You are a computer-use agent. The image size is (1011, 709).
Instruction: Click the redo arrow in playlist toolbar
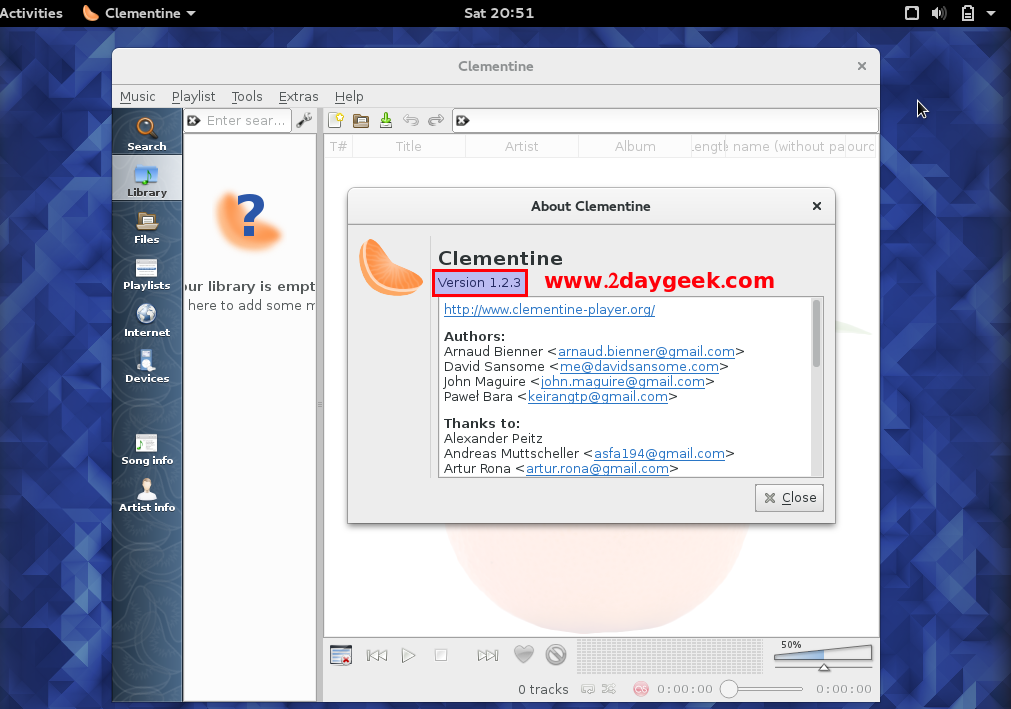436,121
